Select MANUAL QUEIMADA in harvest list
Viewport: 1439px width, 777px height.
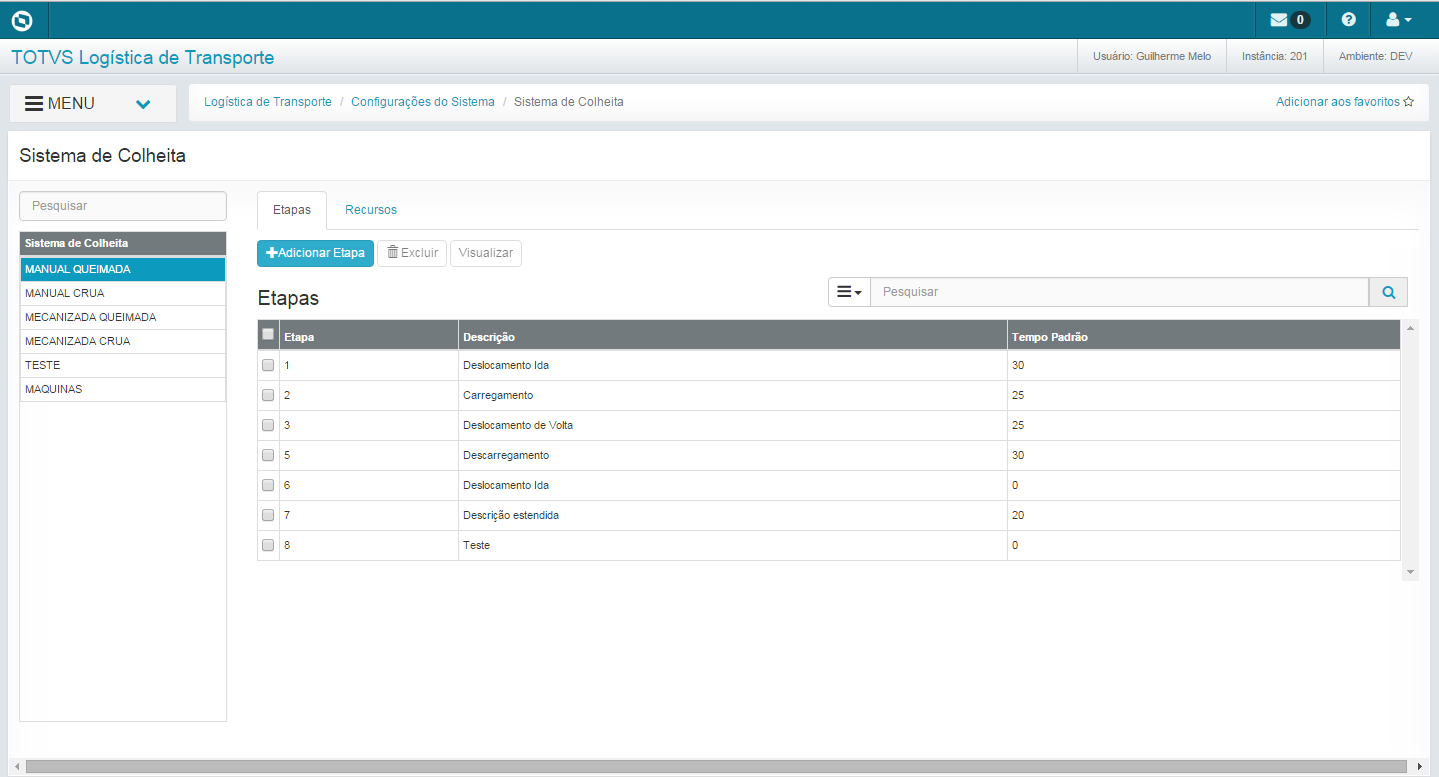[123, 269]
